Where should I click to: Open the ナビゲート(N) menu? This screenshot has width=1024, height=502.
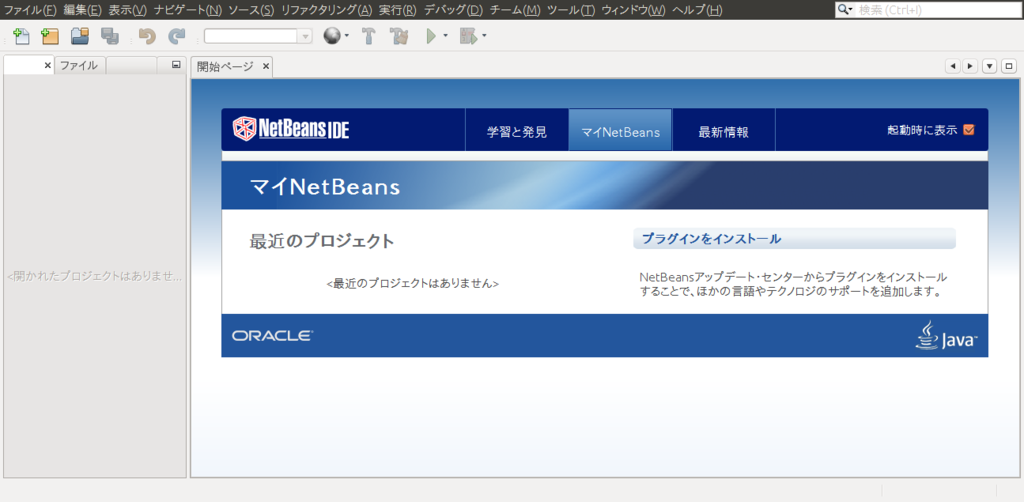[x=188, y=10]
